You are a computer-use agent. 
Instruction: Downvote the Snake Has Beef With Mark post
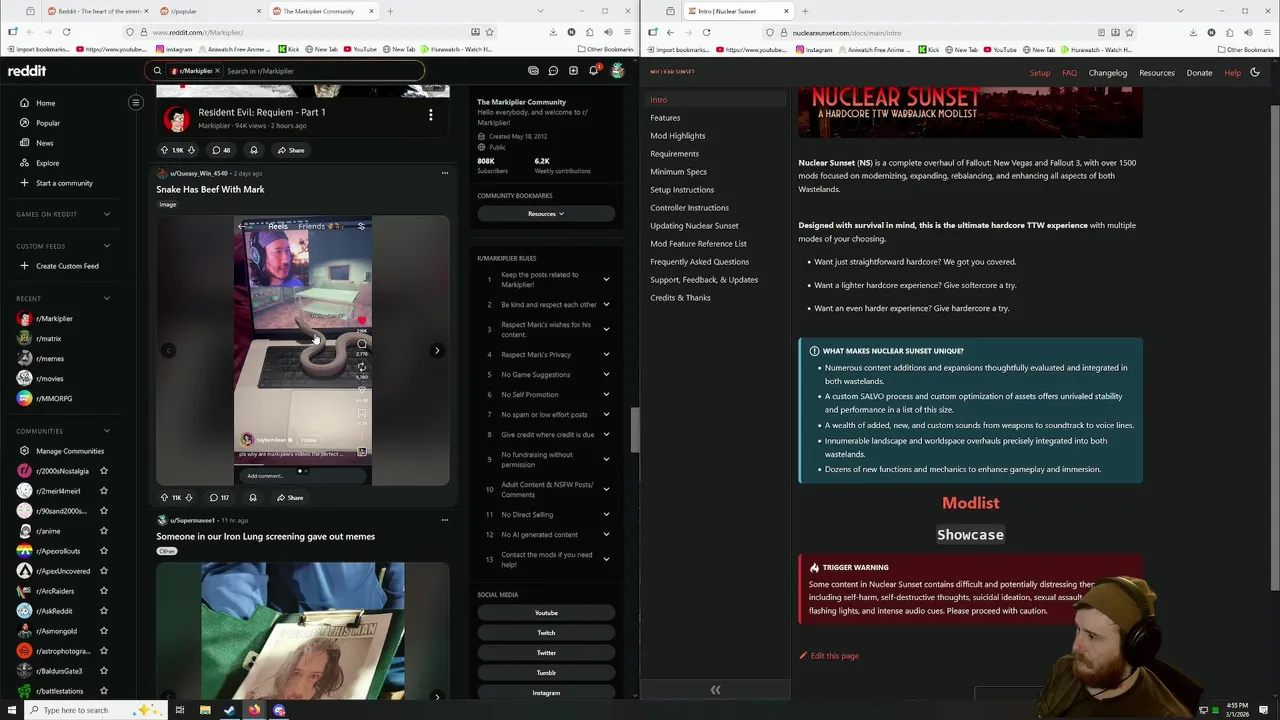(x=188, y=497)
